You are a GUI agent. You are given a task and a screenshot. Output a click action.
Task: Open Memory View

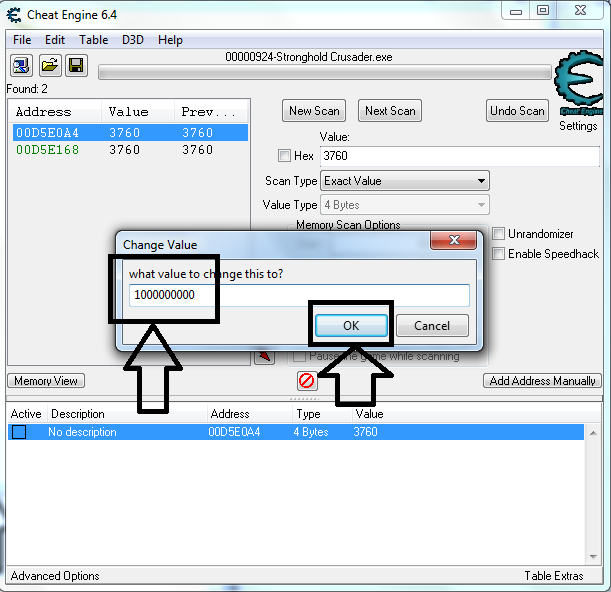point(46,380)
